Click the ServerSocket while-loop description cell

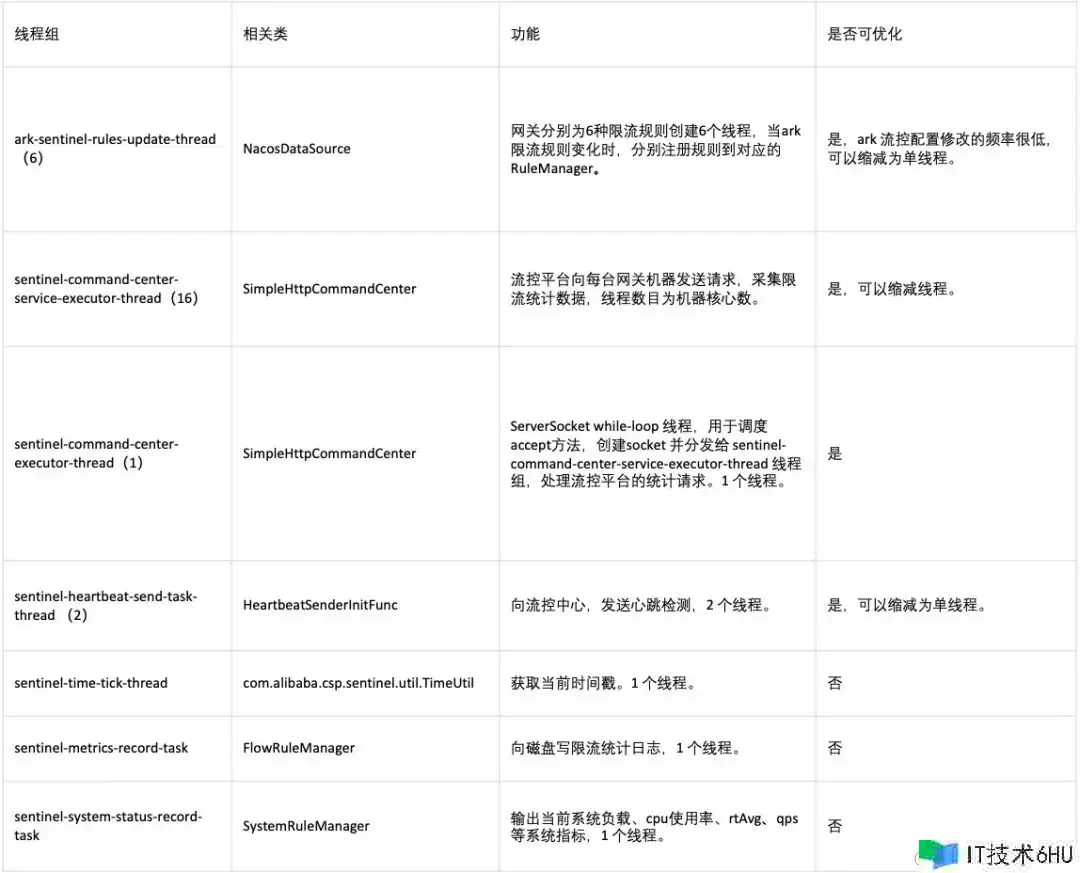tap(655, 453)
